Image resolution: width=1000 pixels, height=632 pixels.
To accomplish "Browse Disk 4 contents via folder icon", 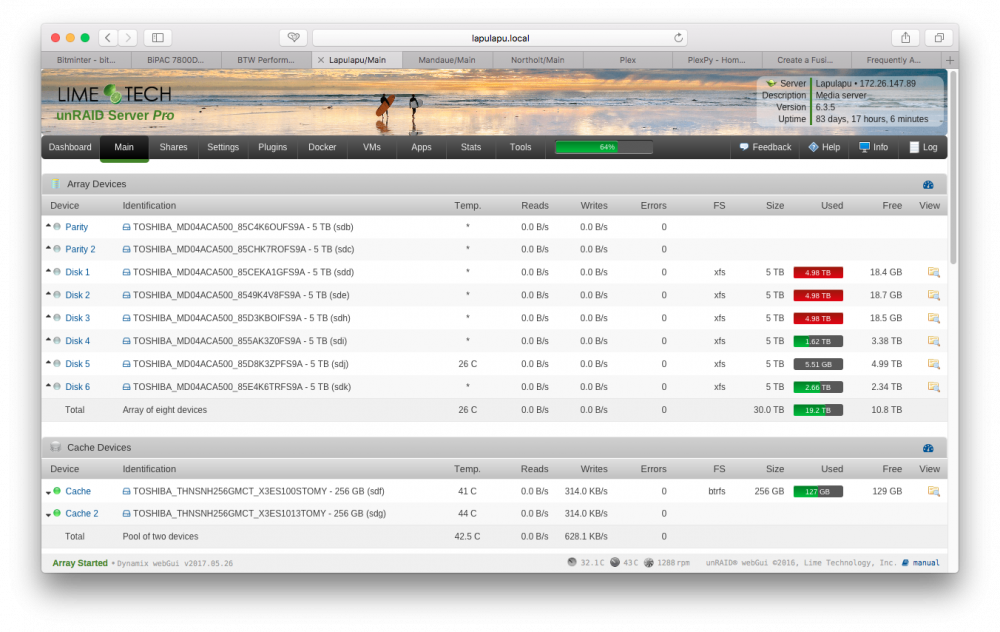I will [934, 341].
